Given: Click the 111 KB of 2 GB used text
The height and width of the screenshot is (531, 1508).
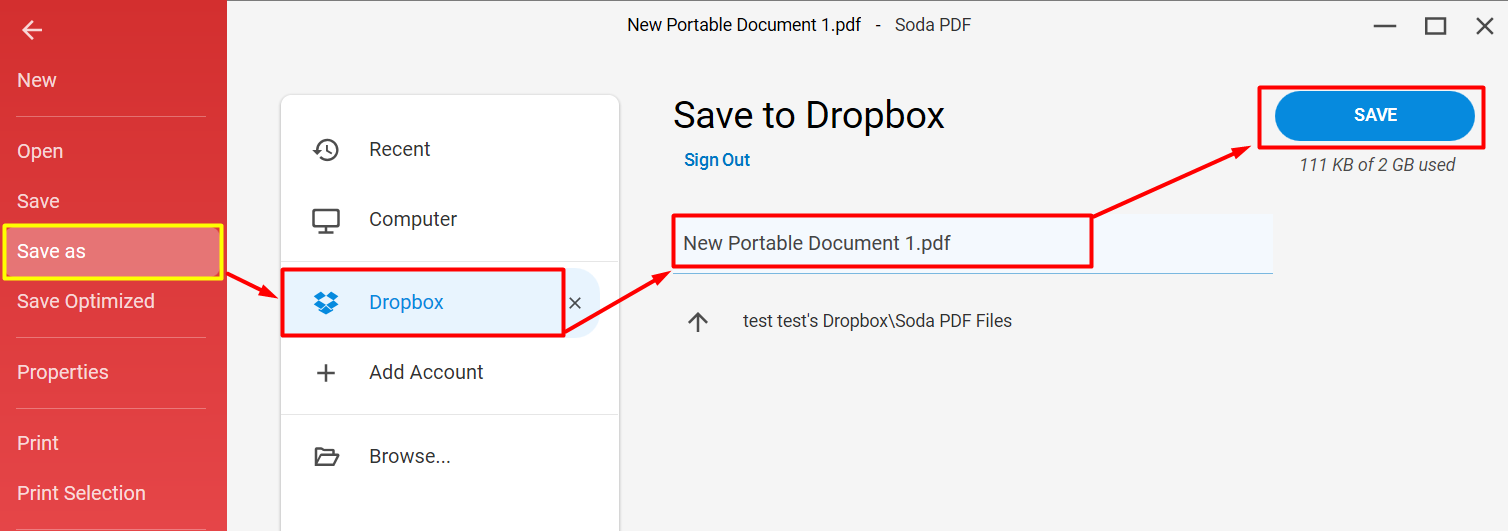Looking at the screenshot, I should [1377, 165].
